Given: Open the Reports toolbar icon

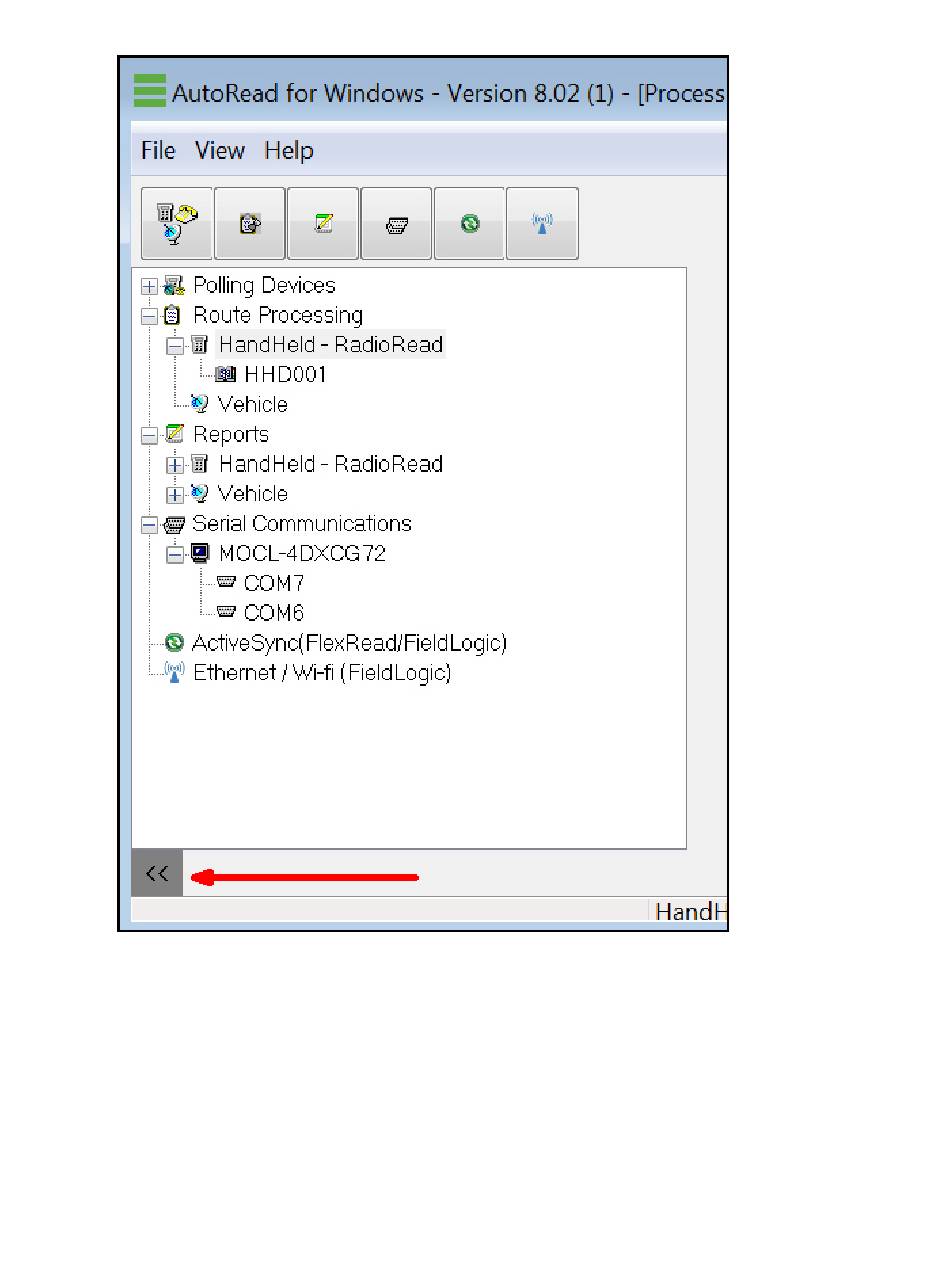Looking at the screenshot, I should [323, 223].
